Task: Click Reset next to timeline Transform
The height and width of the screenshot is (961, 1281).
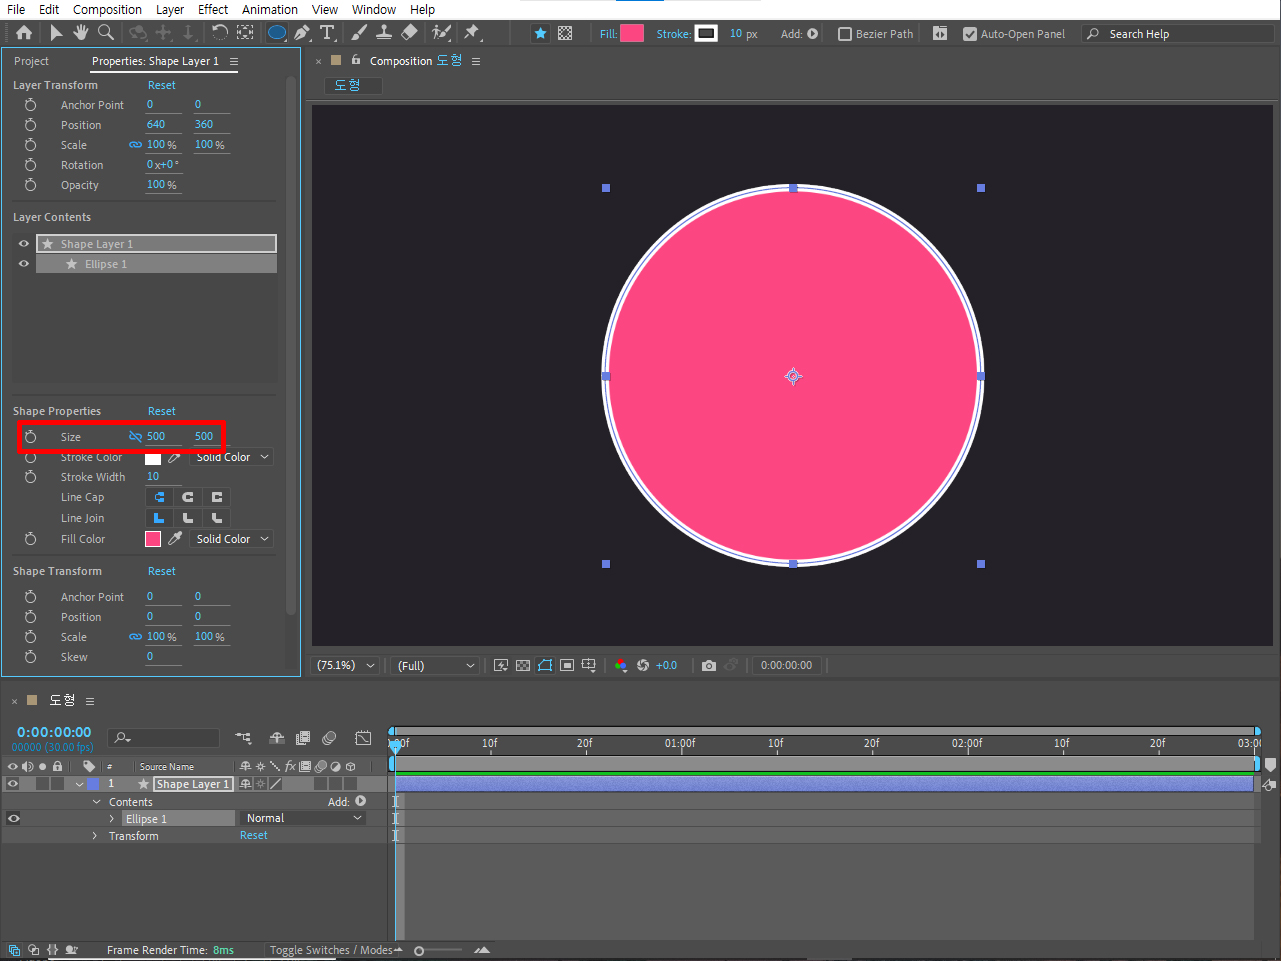Action: click(x=254, y=835)
